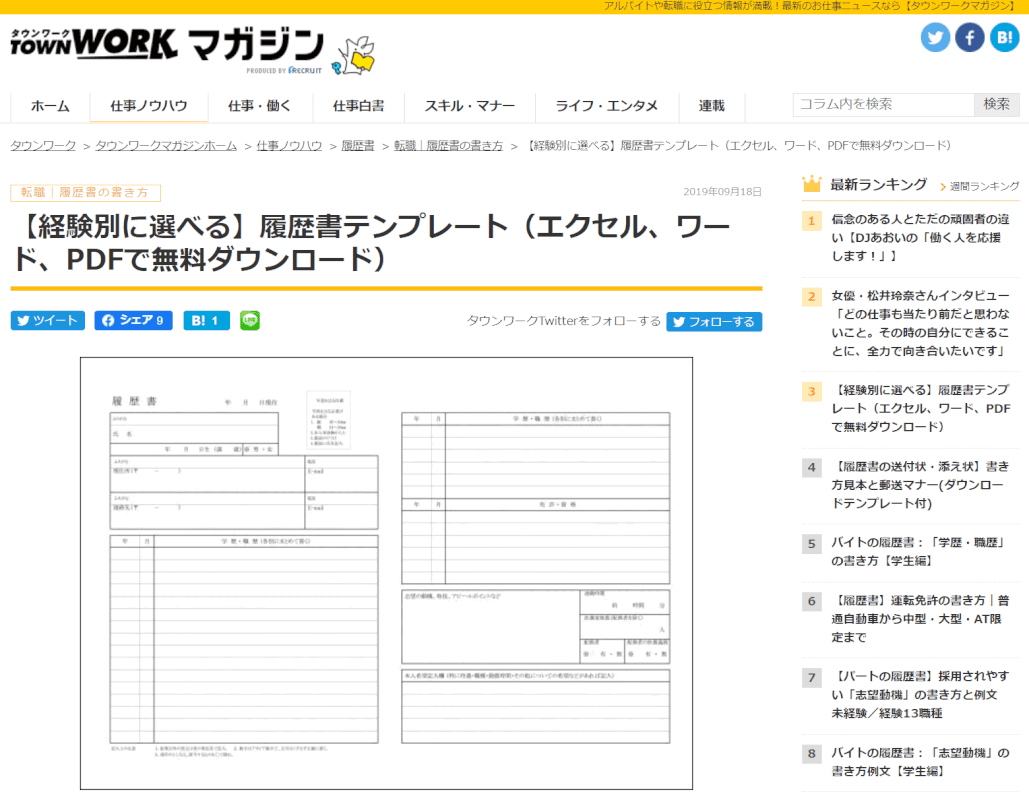Click the 履歴書 breadcrumb link
The width and height of the screenshot is (1029, 800).
pyautogui.click(x=358, y=146)
